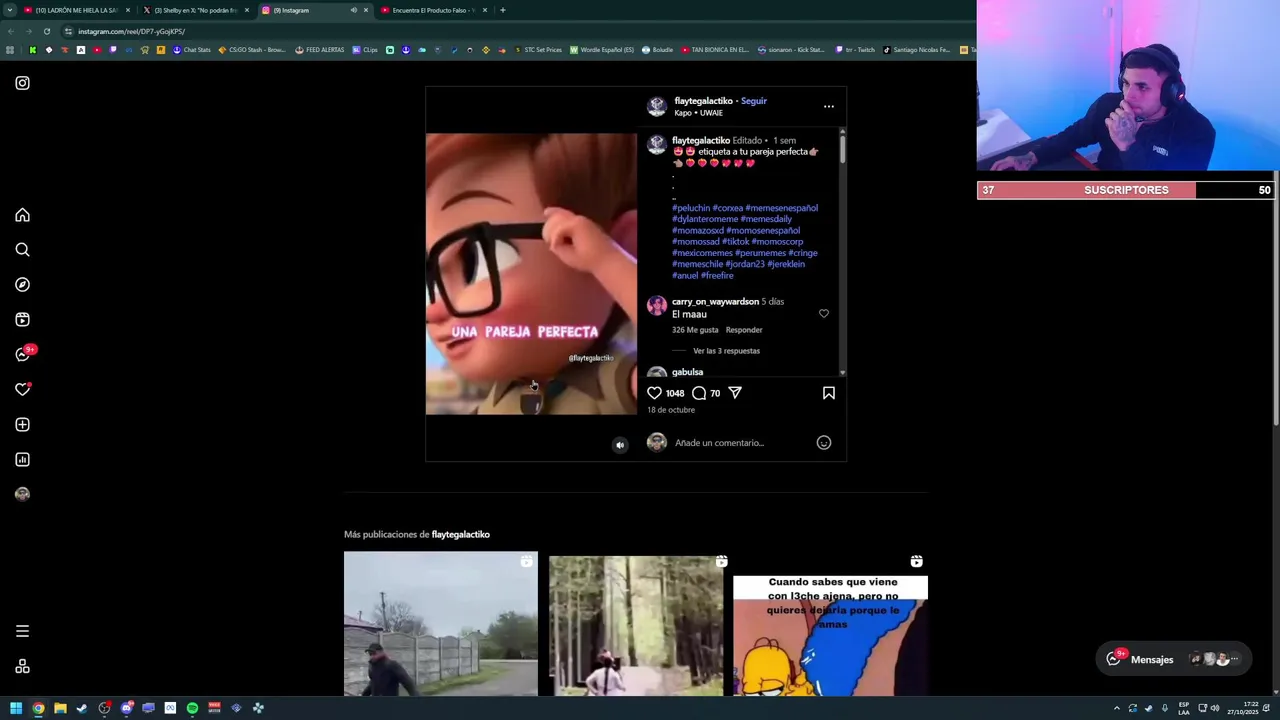Viewport: 1280px width, 720px height.
Task: Click into Añade un comentario field
Action: (740, 442)
